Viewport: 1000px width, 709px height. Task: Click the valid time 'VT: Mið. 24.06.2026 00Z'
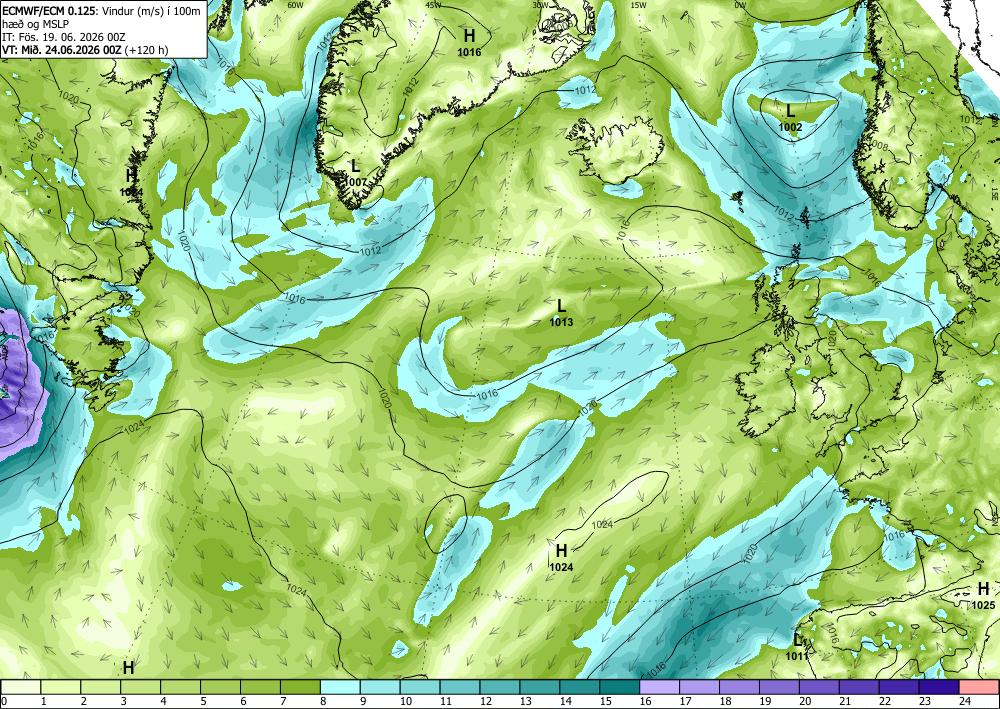pos(62,50)
